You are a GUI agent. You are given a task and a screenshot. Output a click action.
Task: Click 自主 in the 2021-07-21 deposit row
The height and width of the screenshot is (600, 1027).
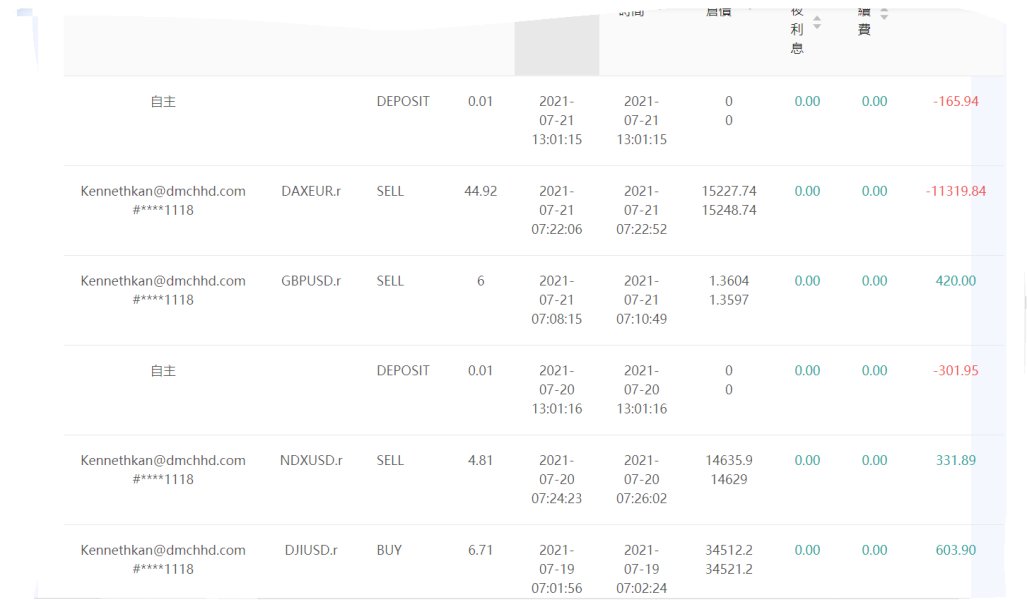tap(163, 101)
